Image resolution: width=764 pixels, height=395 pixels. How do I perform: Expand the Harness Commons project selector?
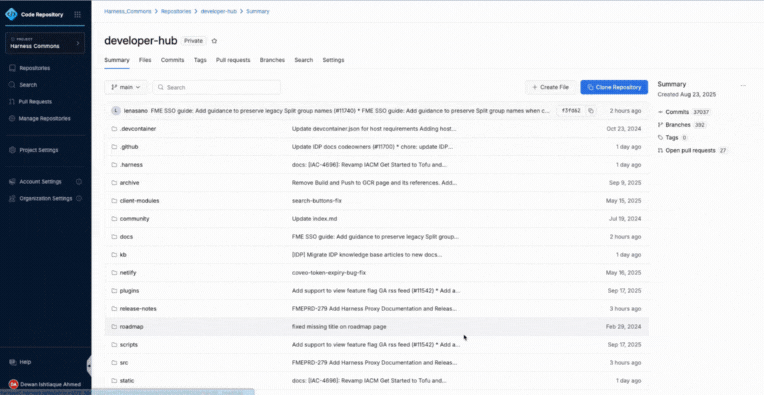click(x=45, y=43)
